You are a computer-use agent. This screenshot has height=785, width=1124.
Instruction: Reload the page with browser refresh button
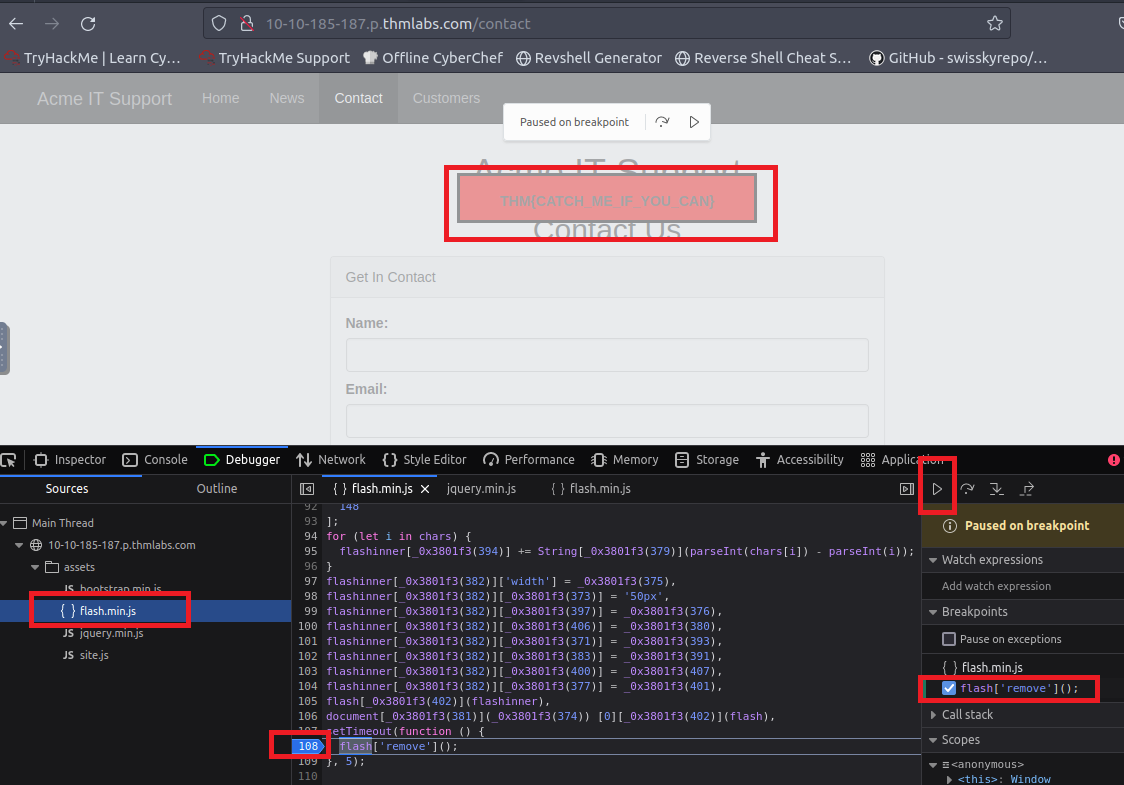point(88,23)
